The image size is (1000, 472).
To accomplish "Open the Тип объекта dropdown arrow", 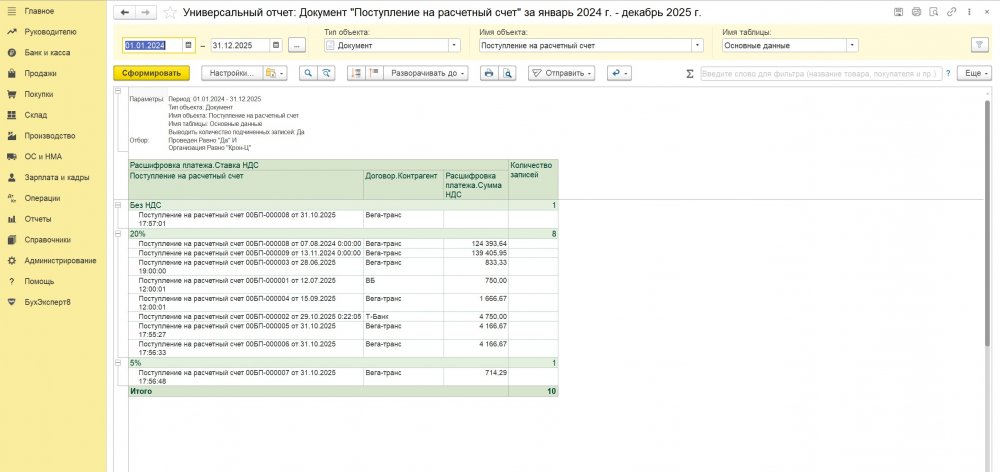I will coord(454,45).
